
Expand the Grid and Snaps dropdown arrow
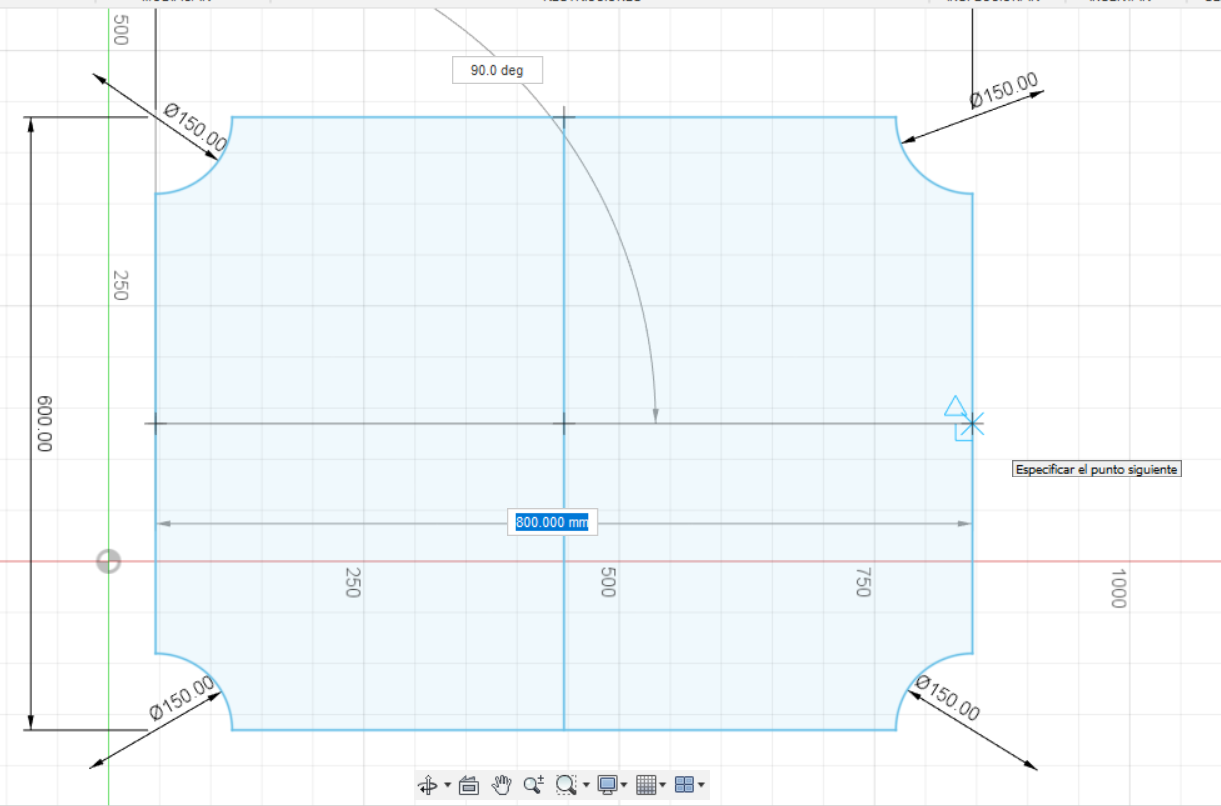point(662,785)
